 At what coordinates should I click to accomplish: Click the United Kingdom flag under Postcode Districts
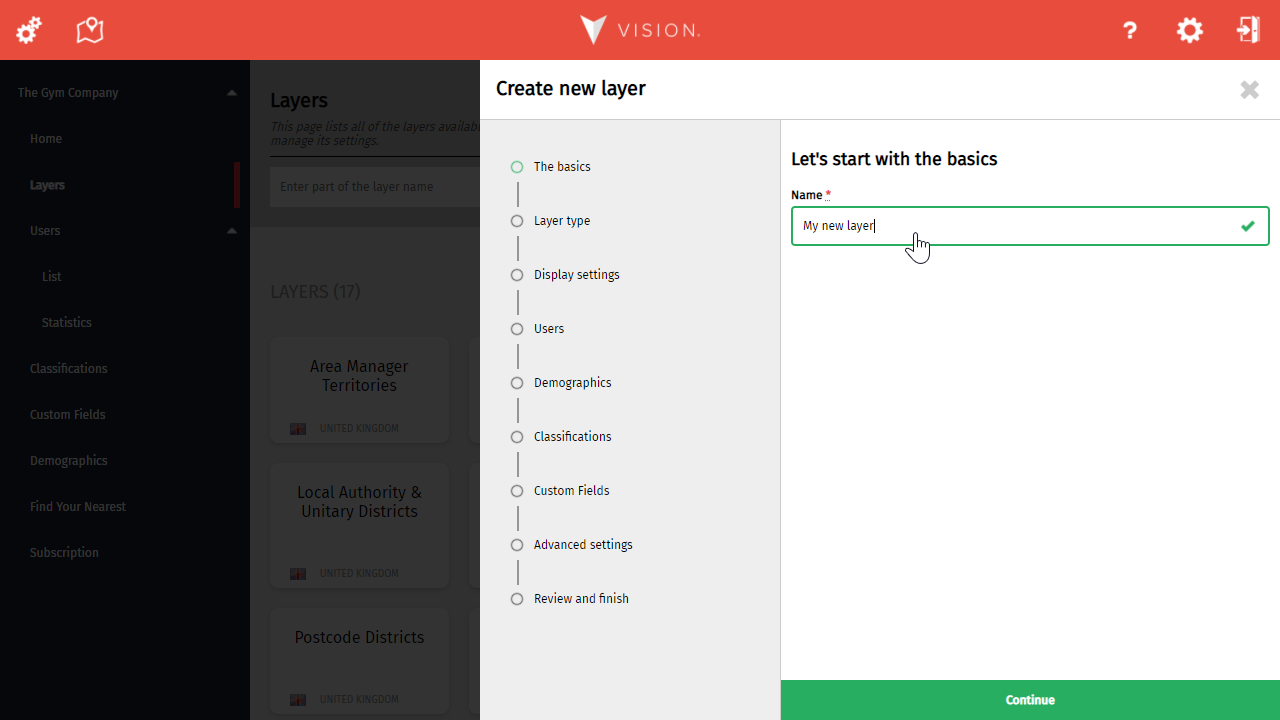click(x=298, y=699)
